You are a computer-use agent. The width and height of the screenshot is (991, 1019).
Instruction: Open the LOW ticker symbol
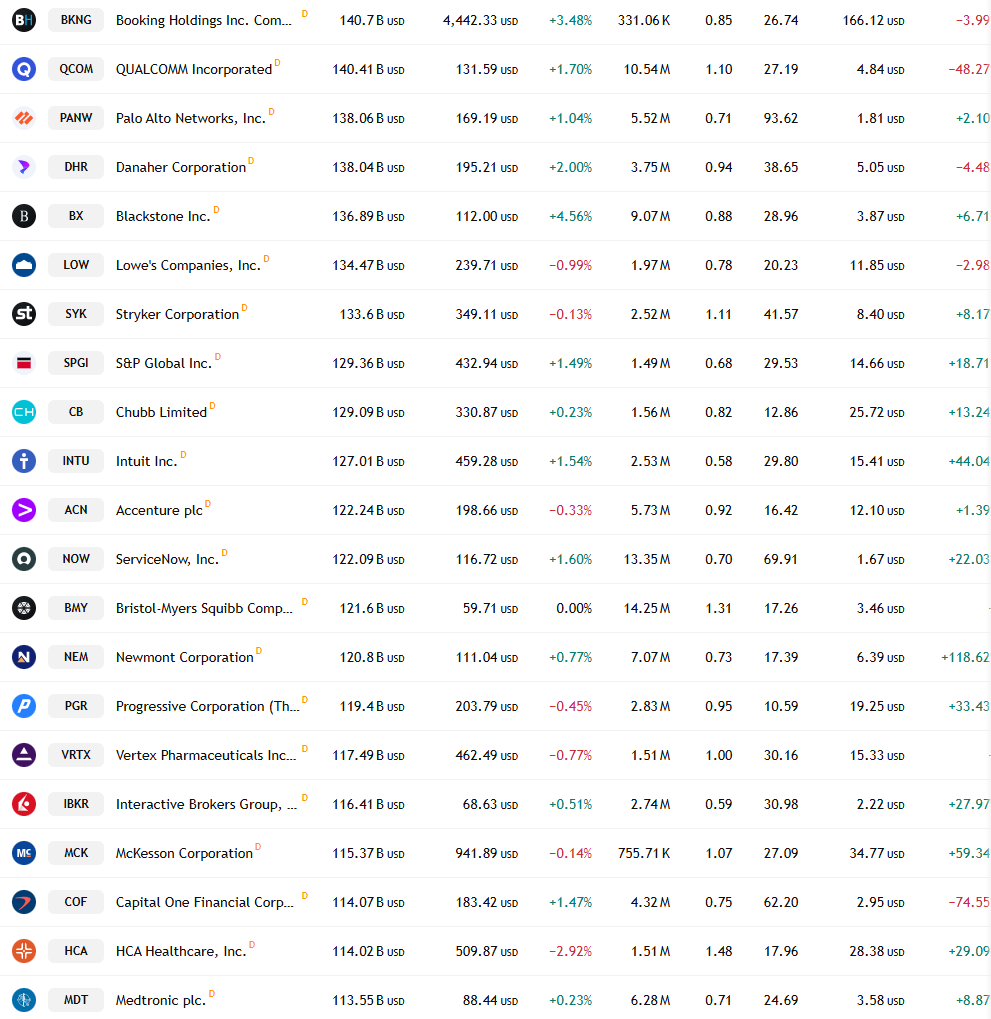coord(76,264)
